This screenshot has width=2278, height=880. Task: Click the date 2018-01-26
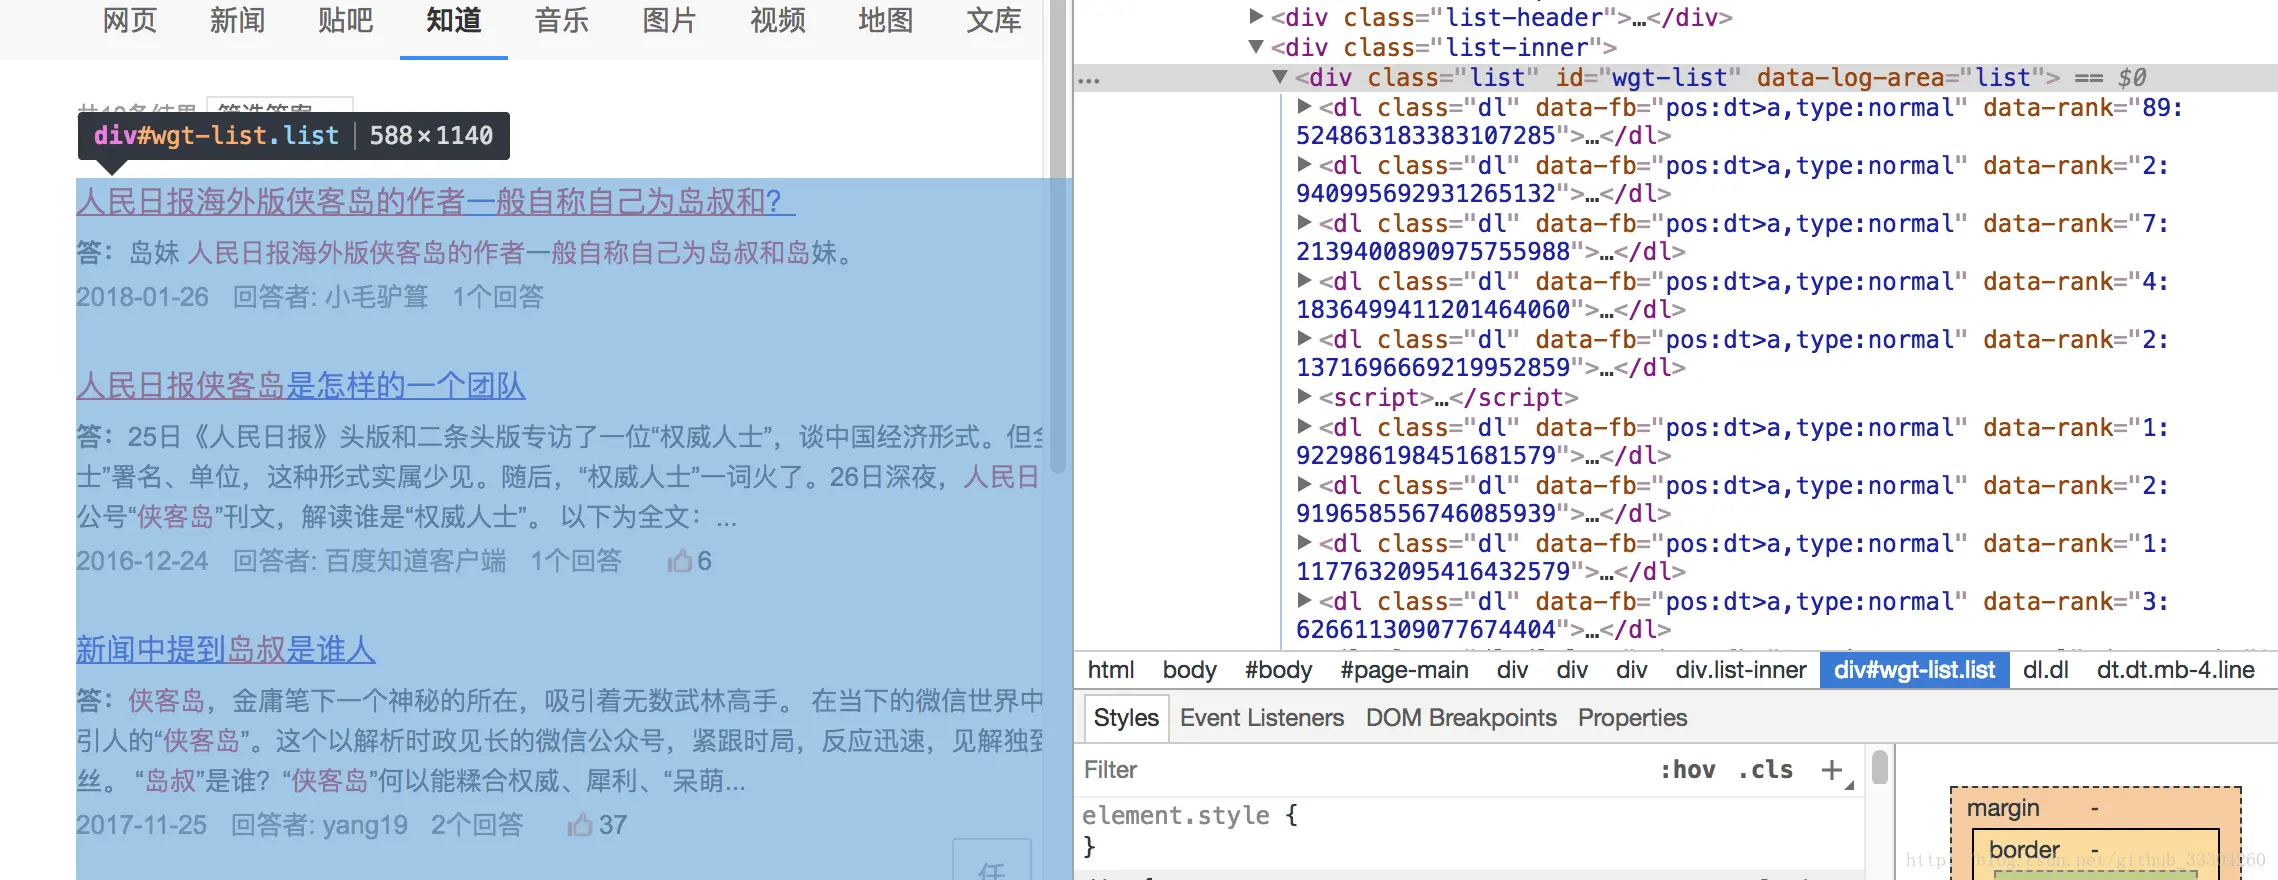pyautogui.click(x=142, y=297)
